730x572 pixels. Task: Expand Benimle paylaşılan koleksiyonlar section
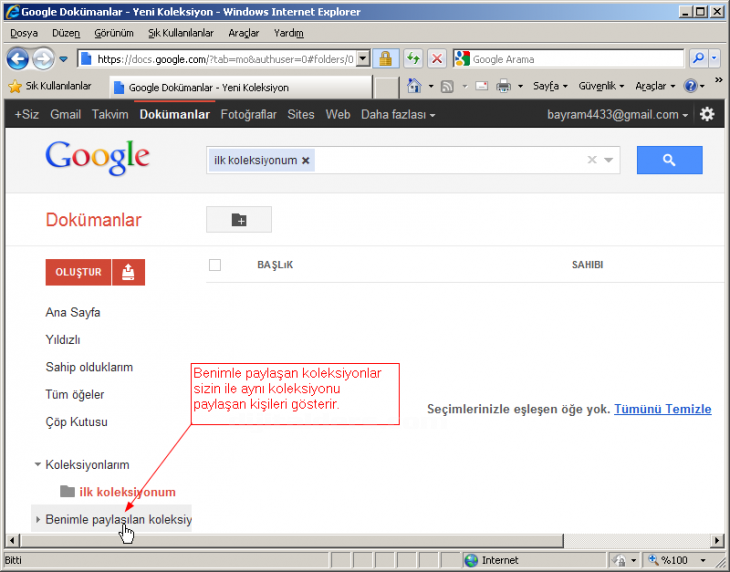(x=38, y=519)
